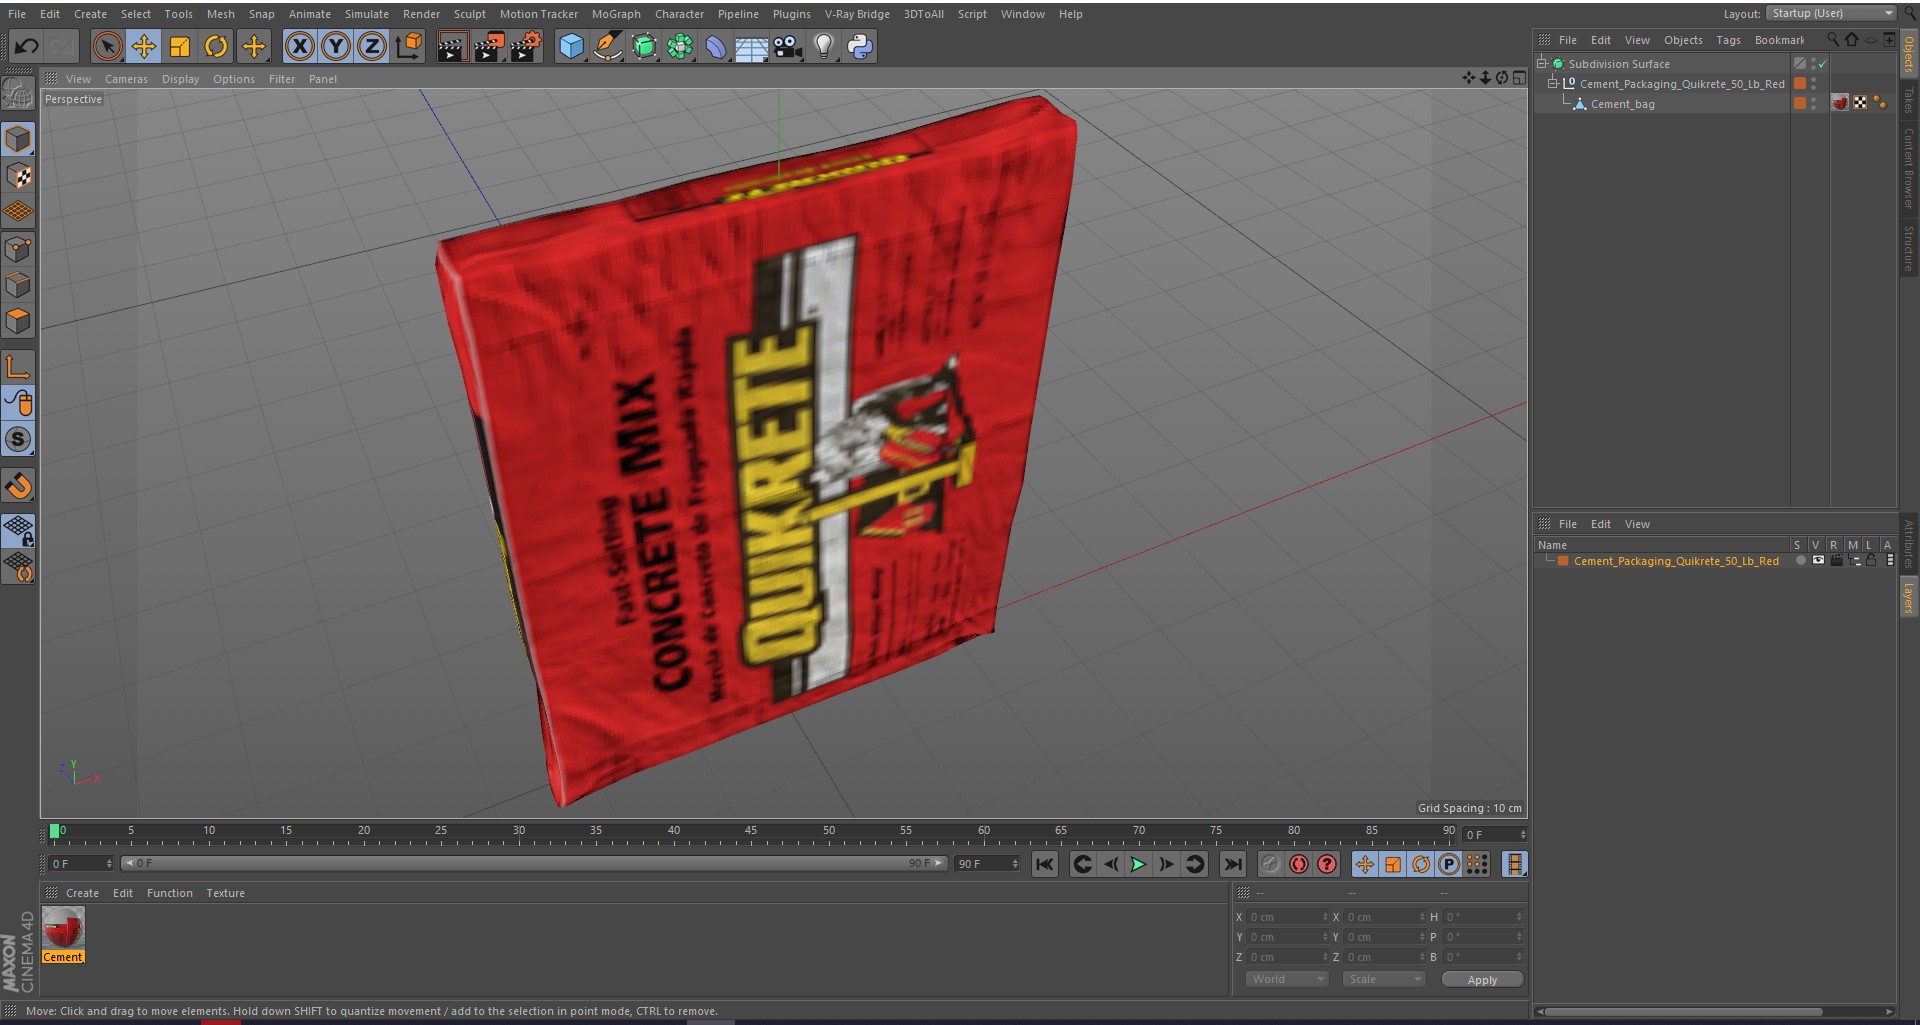Viewport: 1920px width, 1025px height.
Task: Click the Undo arrow icon
Action: 27,46
